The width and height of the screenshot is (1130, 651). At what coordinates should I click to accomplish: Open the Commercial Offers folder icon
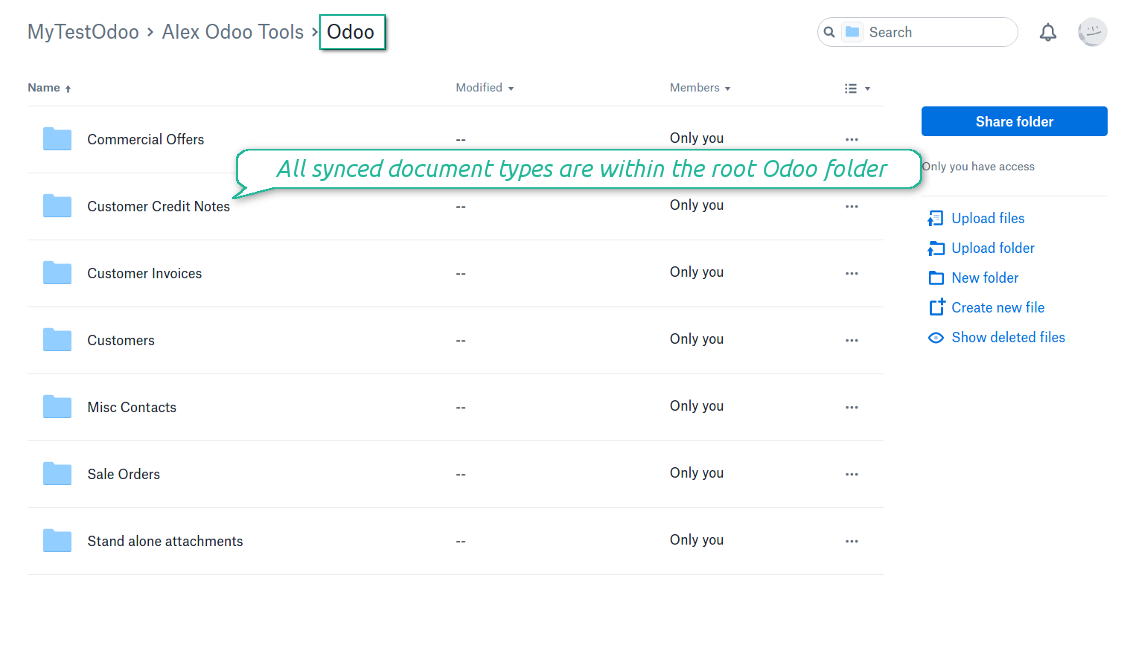[57, 139]
